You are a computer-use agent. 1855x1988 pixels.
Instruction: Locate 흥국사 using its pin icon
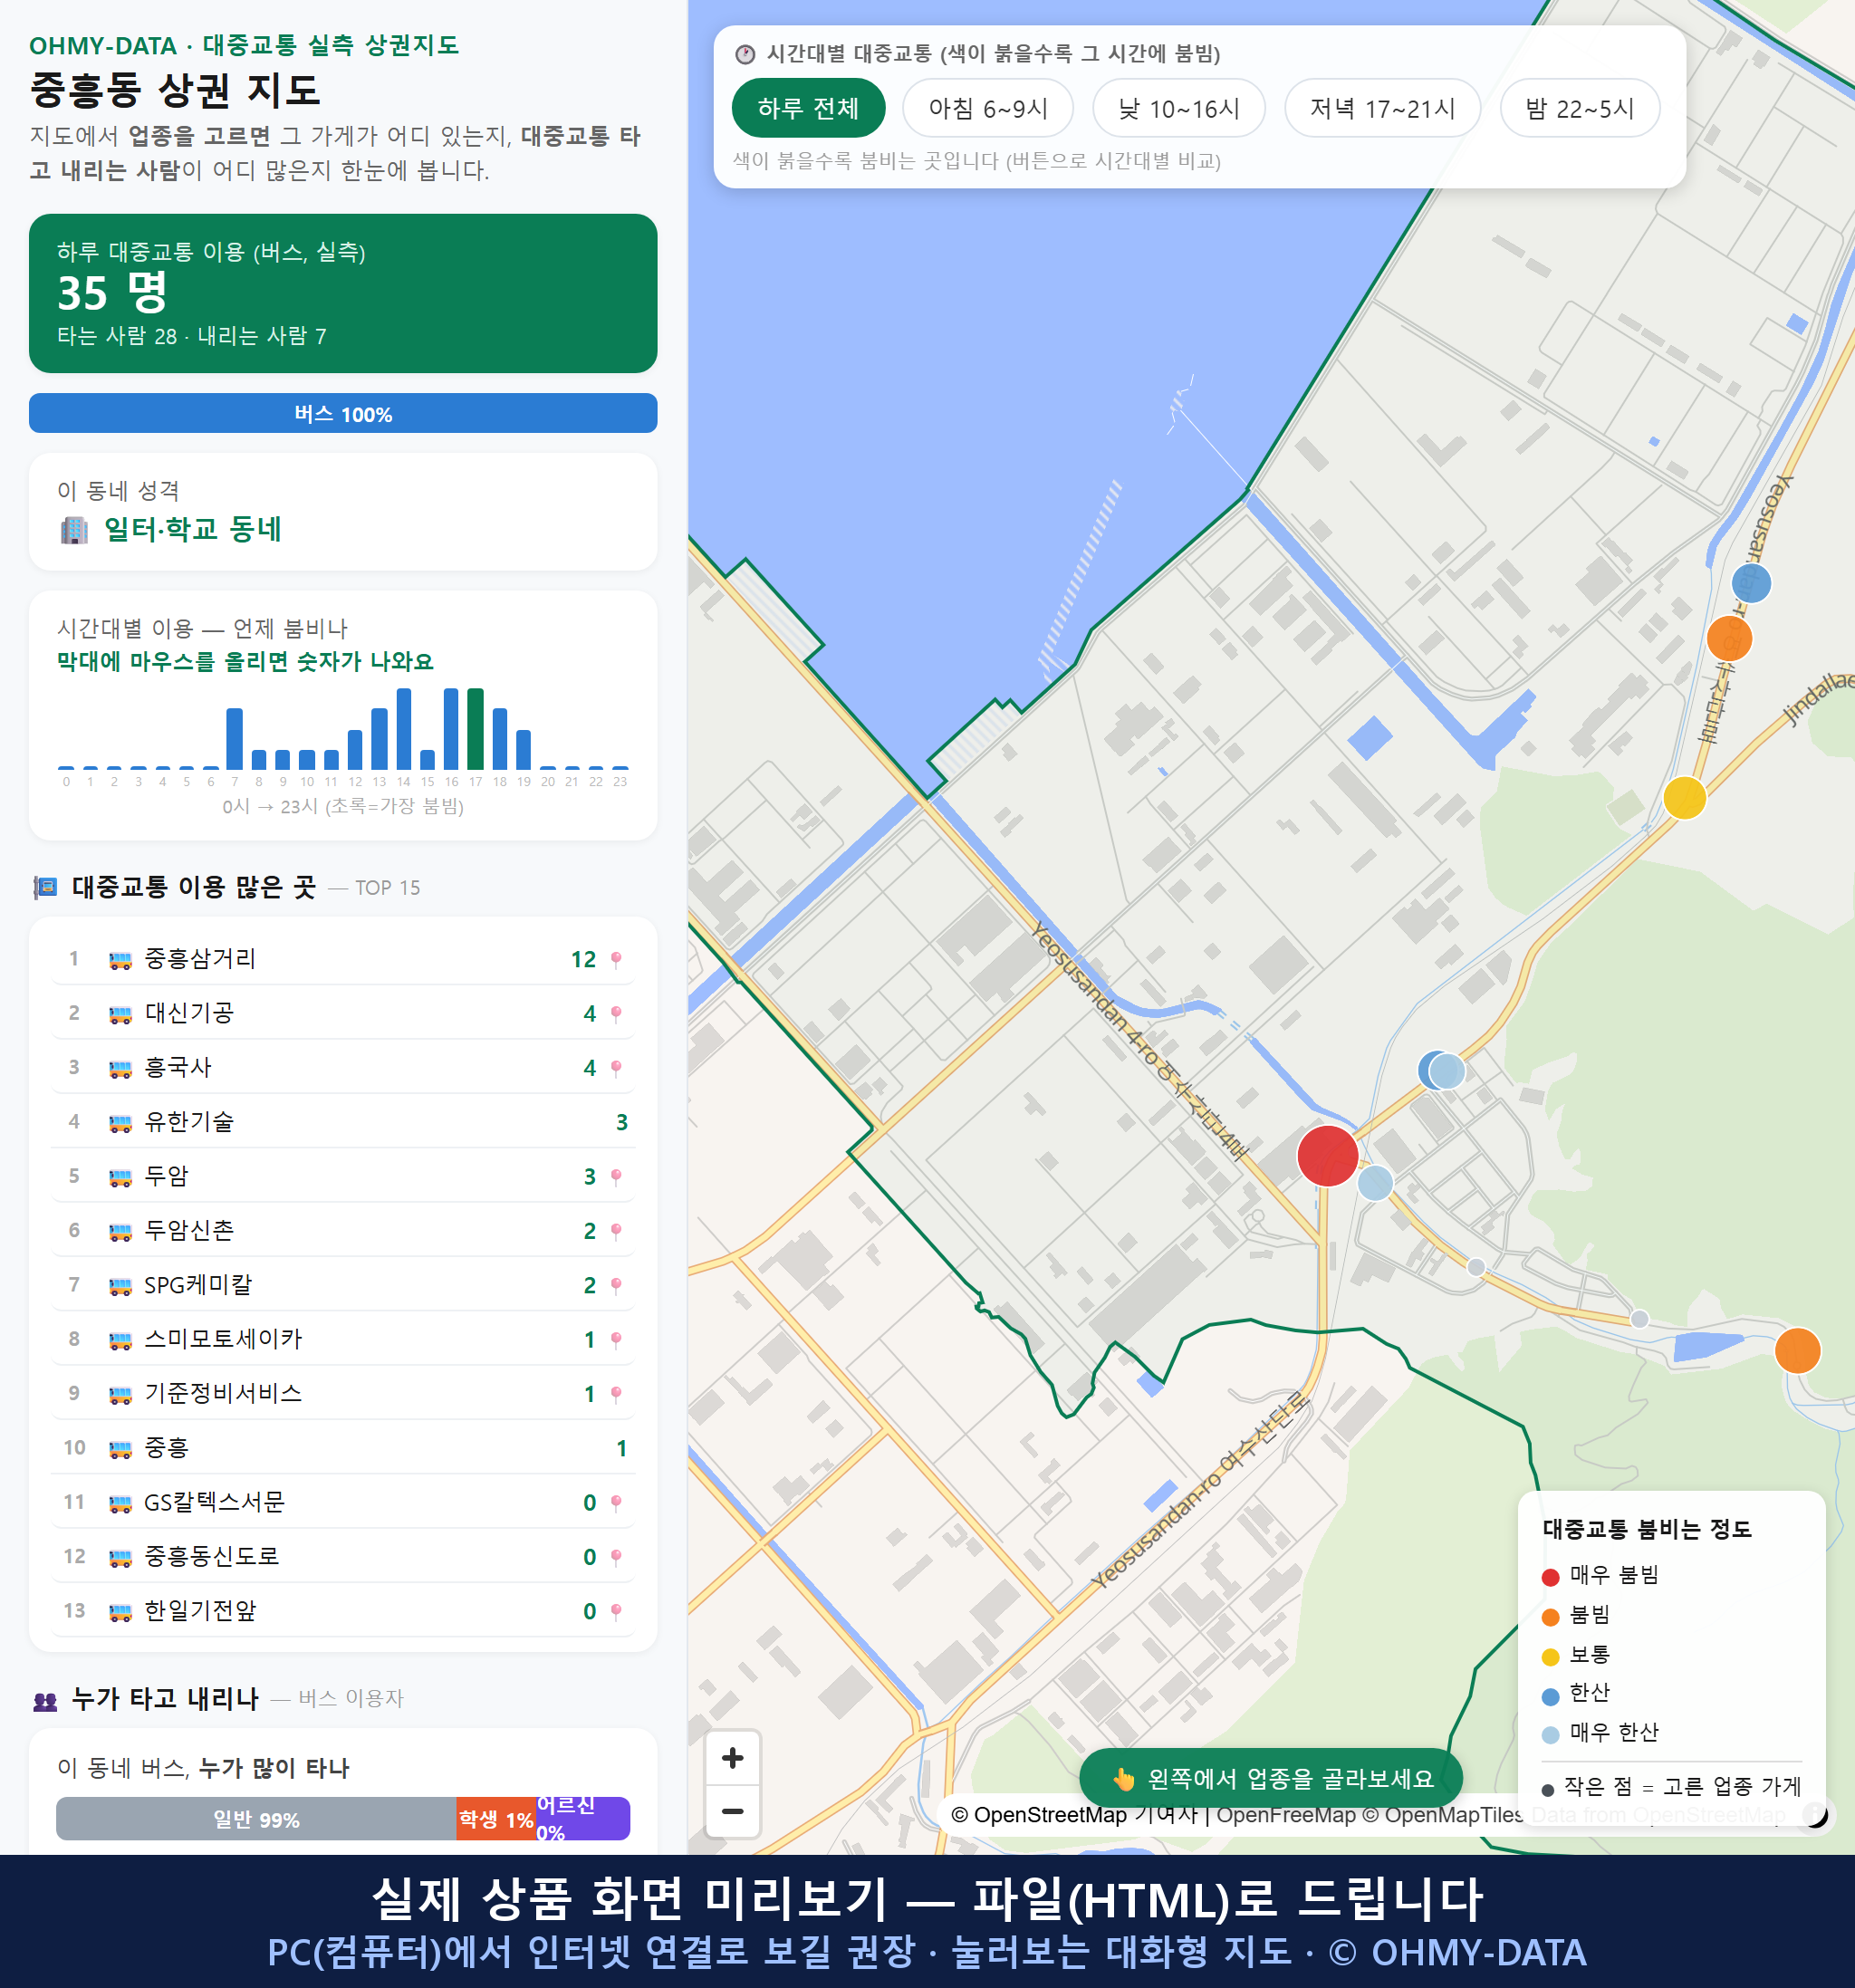(616, 1068)
